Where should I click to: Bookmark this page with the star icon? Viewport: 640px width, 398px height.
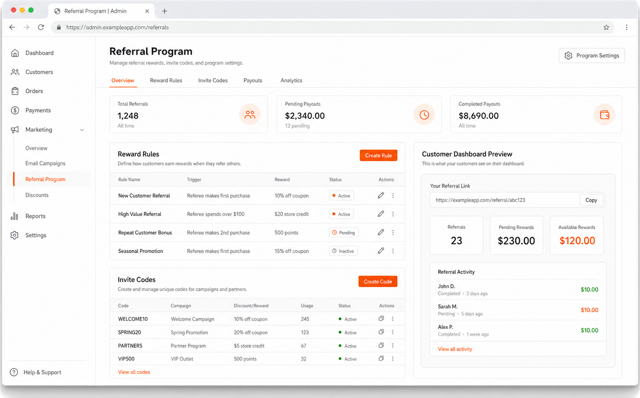(606, 27)
